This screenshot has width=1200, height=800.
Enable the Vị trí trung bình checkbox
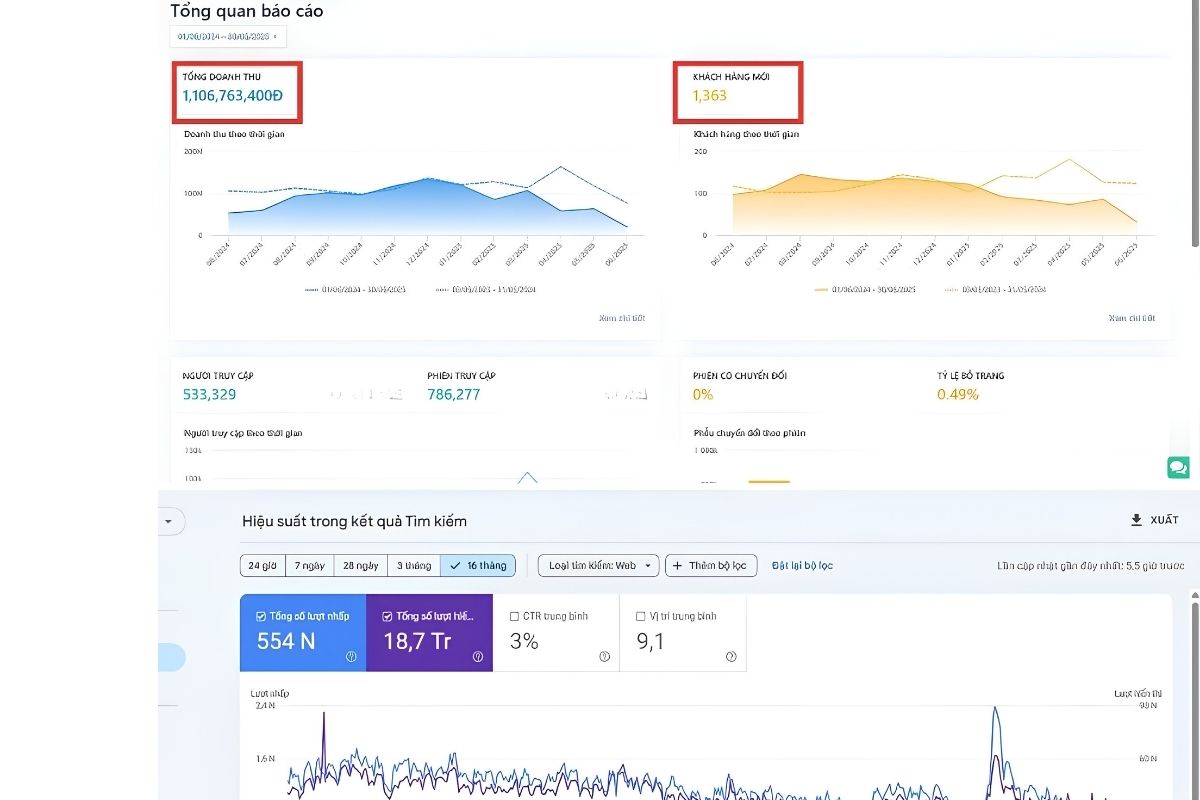(x=641, y=616)
